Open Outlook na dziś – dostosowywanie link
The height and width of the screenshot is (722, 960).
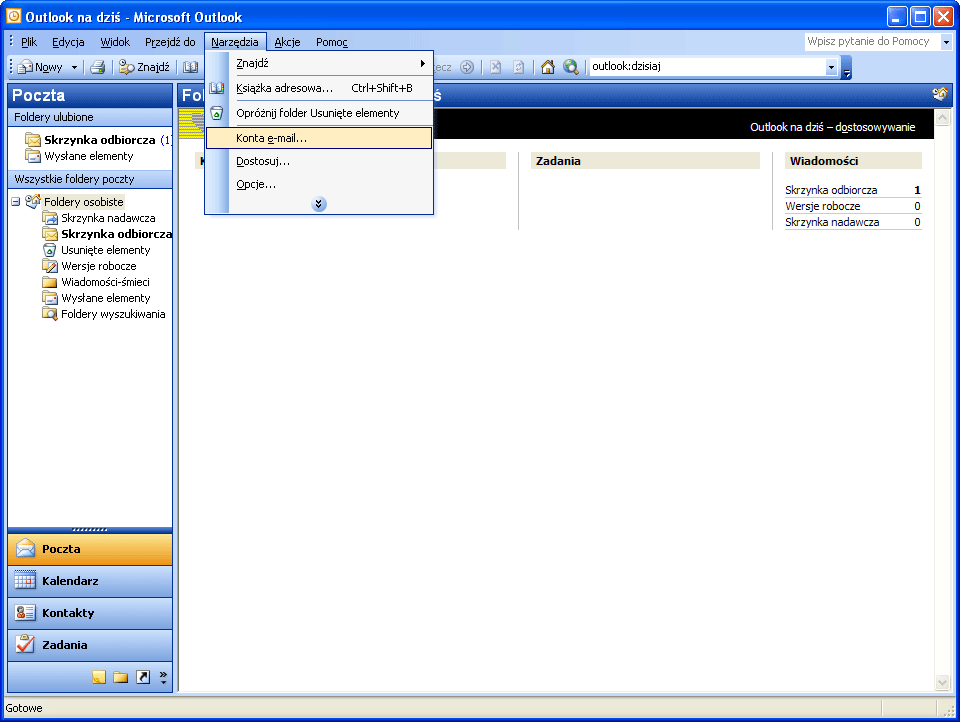833,127
